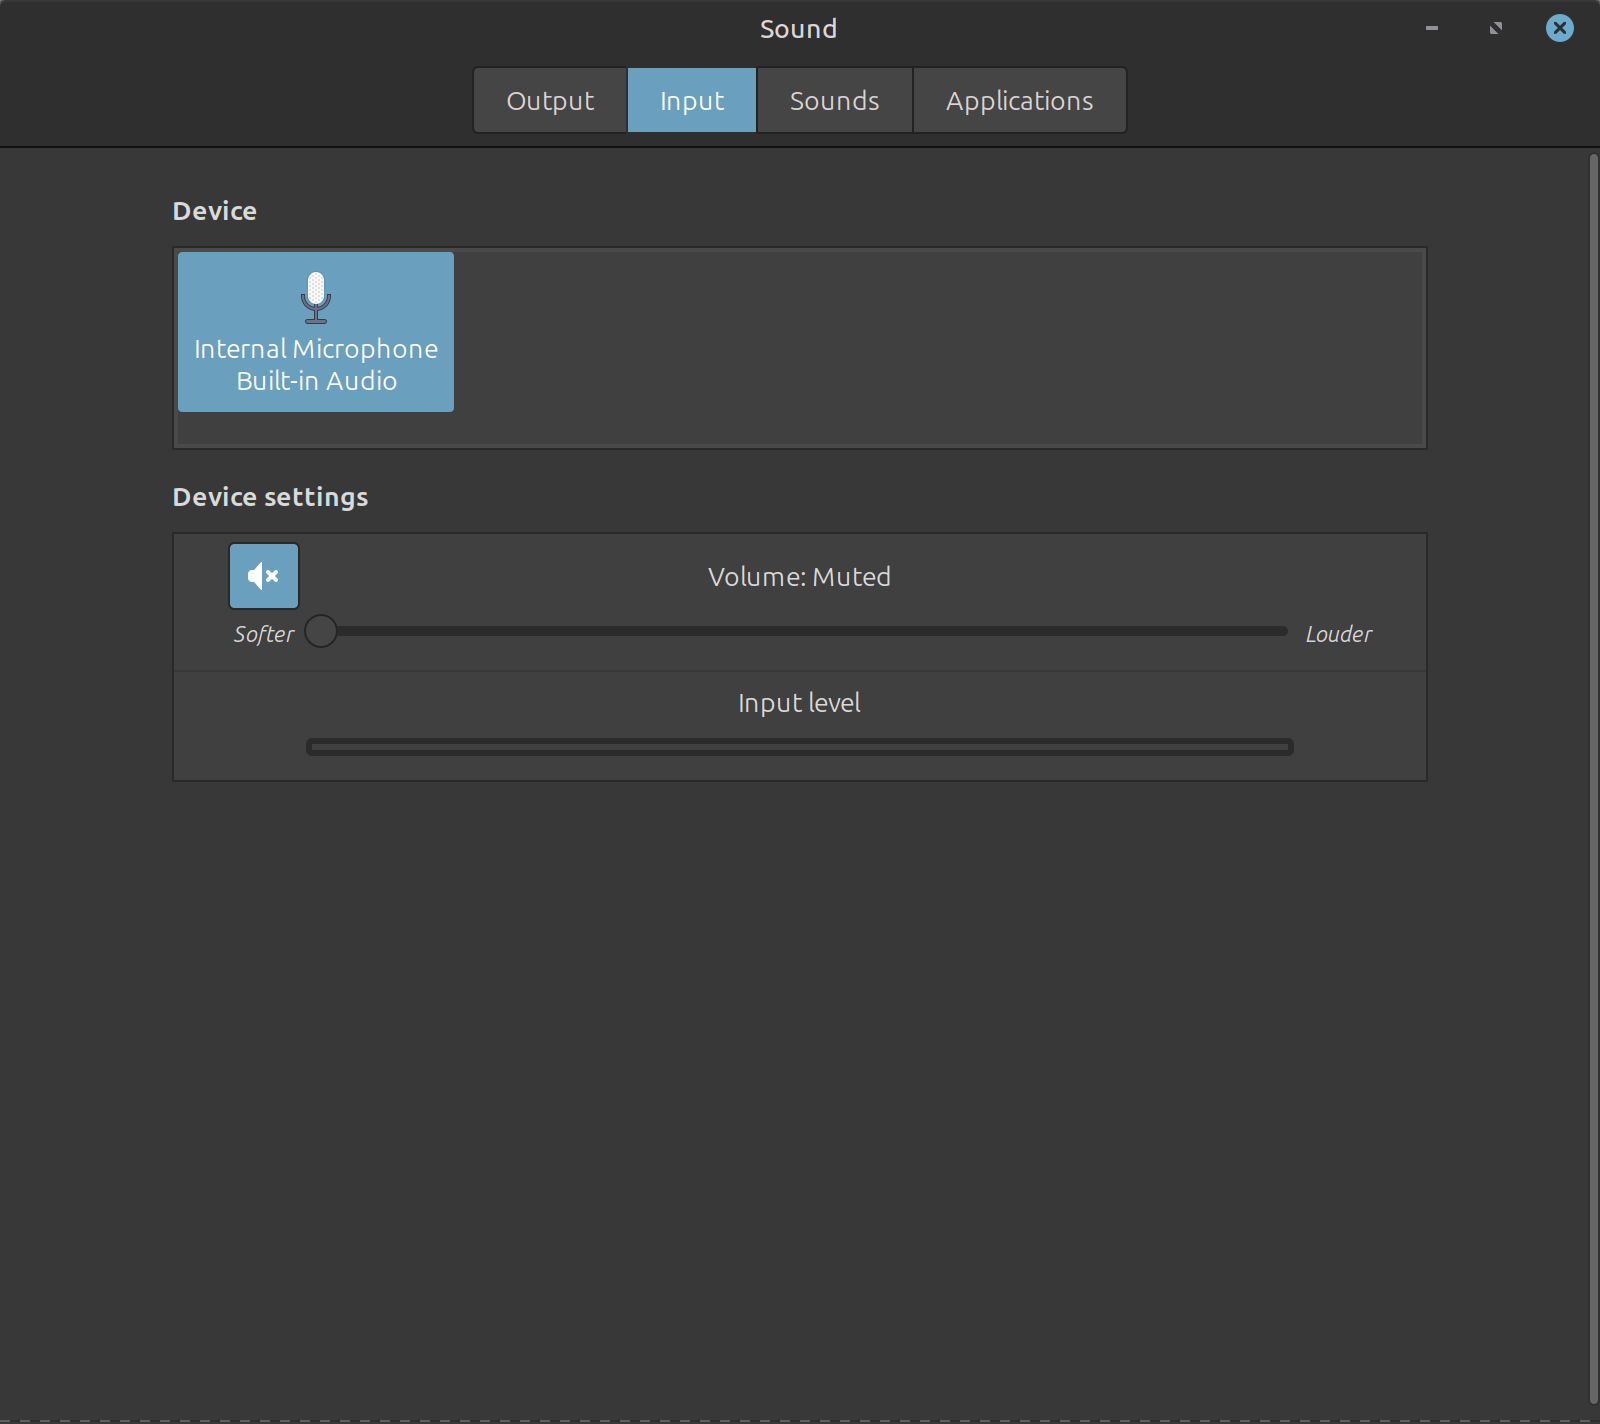Click the Device settings heading
The image size is (1600, 1424).
point(270,497)
